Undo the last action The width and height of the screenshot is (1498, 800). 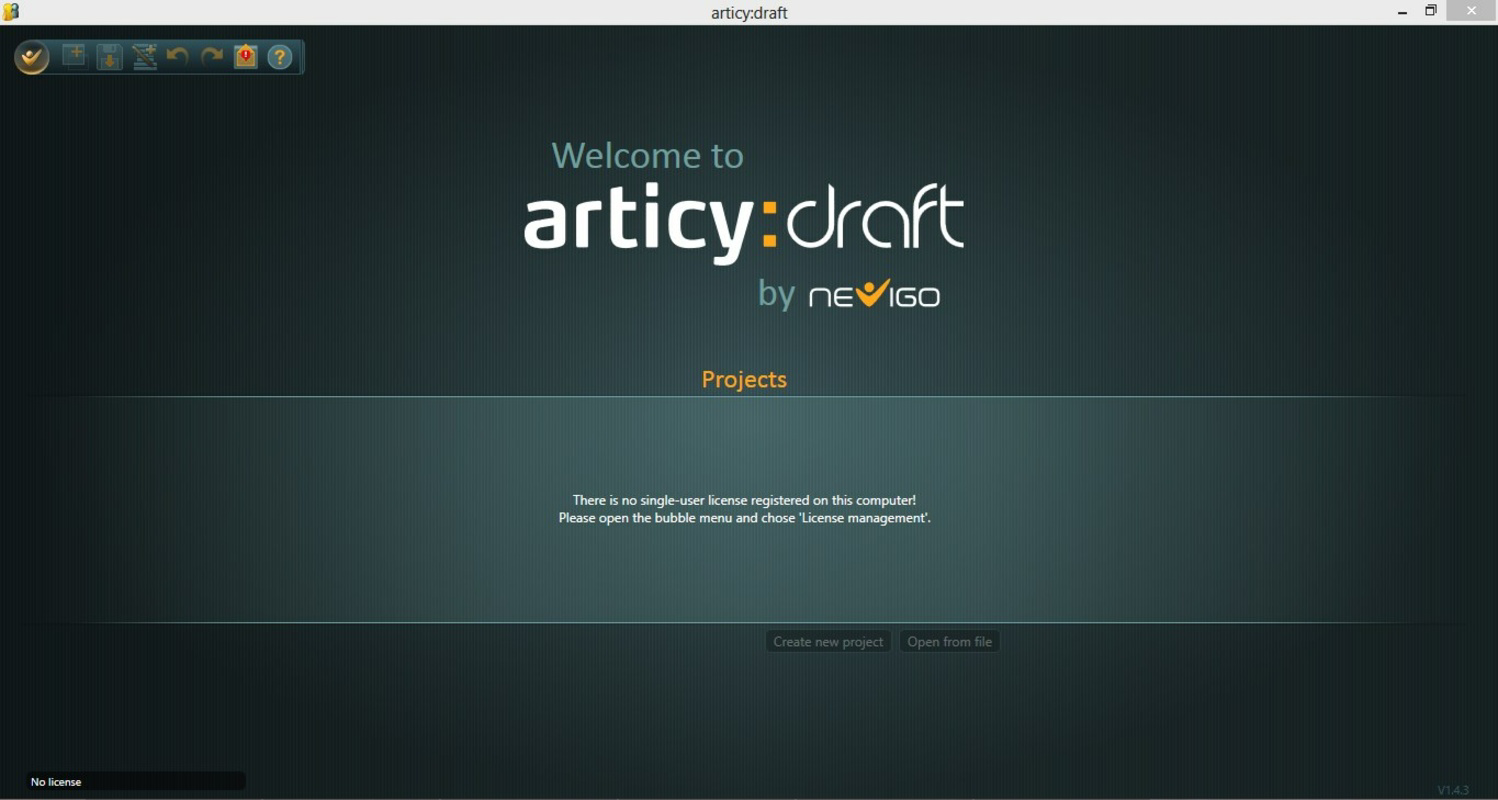(177, 55)
